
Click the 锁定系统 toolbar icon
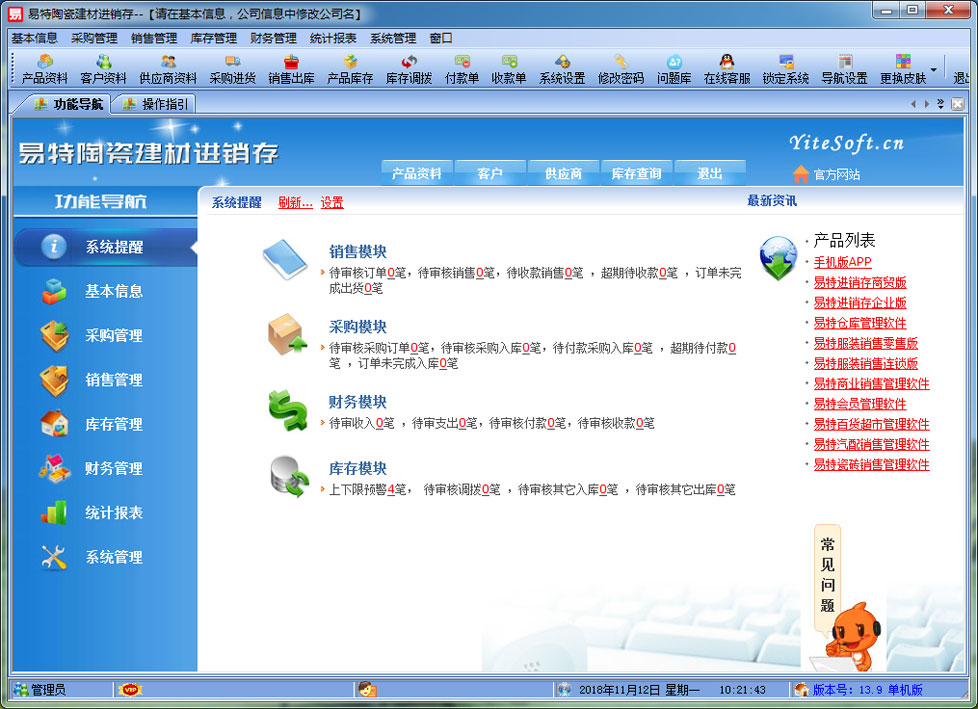click(786, 69)
